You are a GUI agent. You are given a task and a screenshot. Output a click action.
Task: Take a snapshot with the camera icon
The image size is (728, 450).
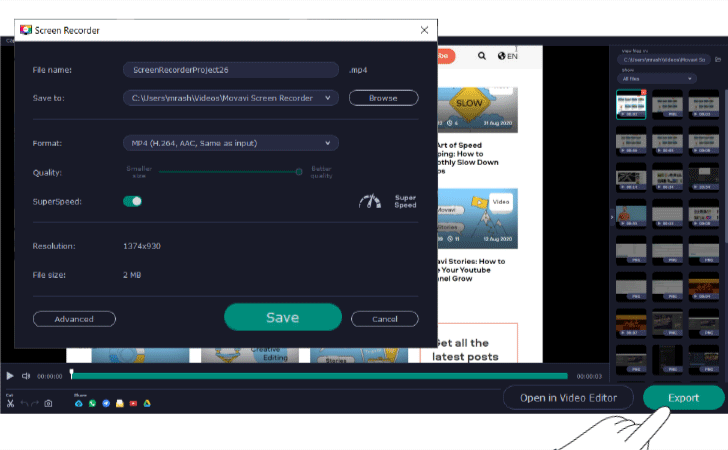pos(48,403)
